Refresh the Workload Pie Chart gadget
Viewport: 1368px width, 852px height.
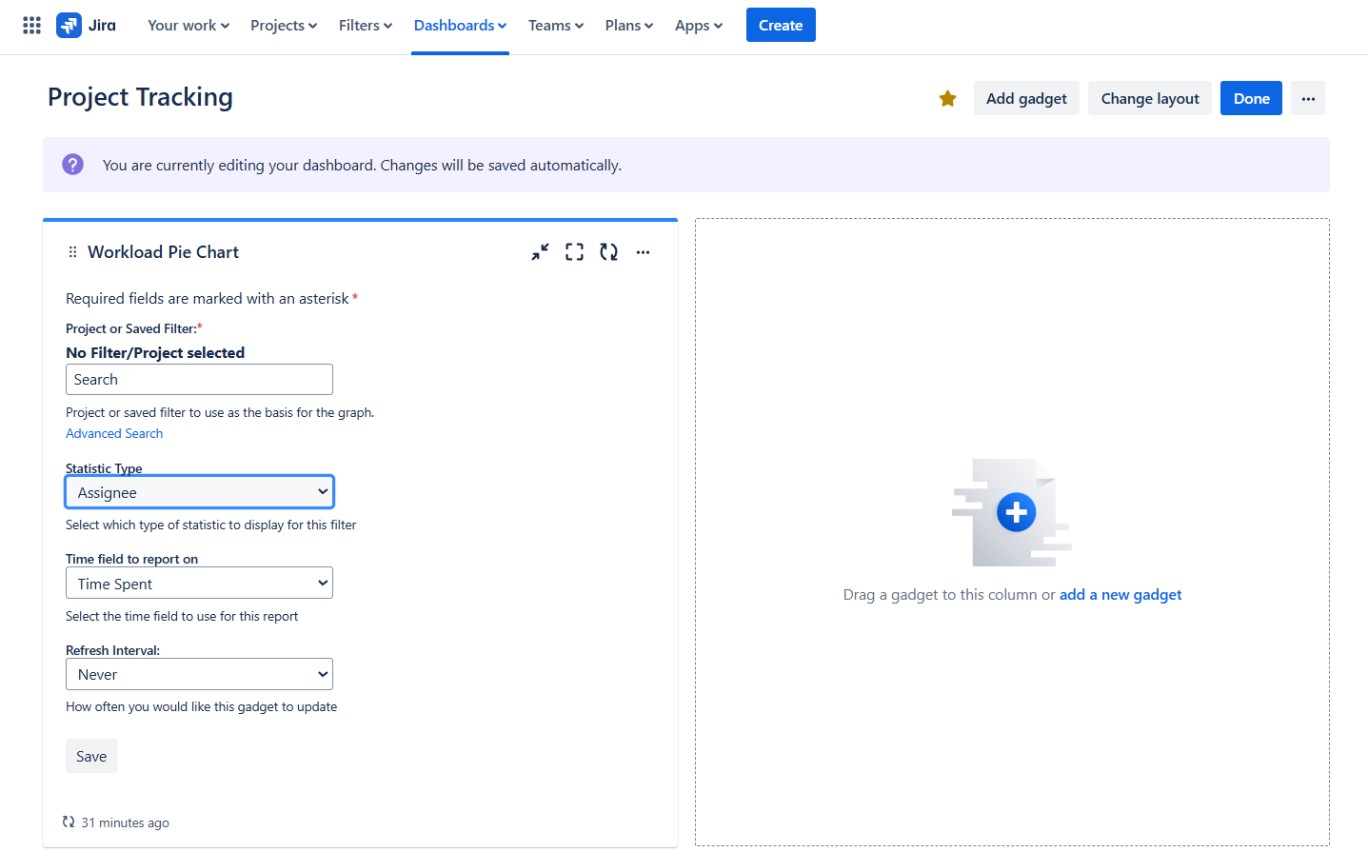[x=608, y=252]
